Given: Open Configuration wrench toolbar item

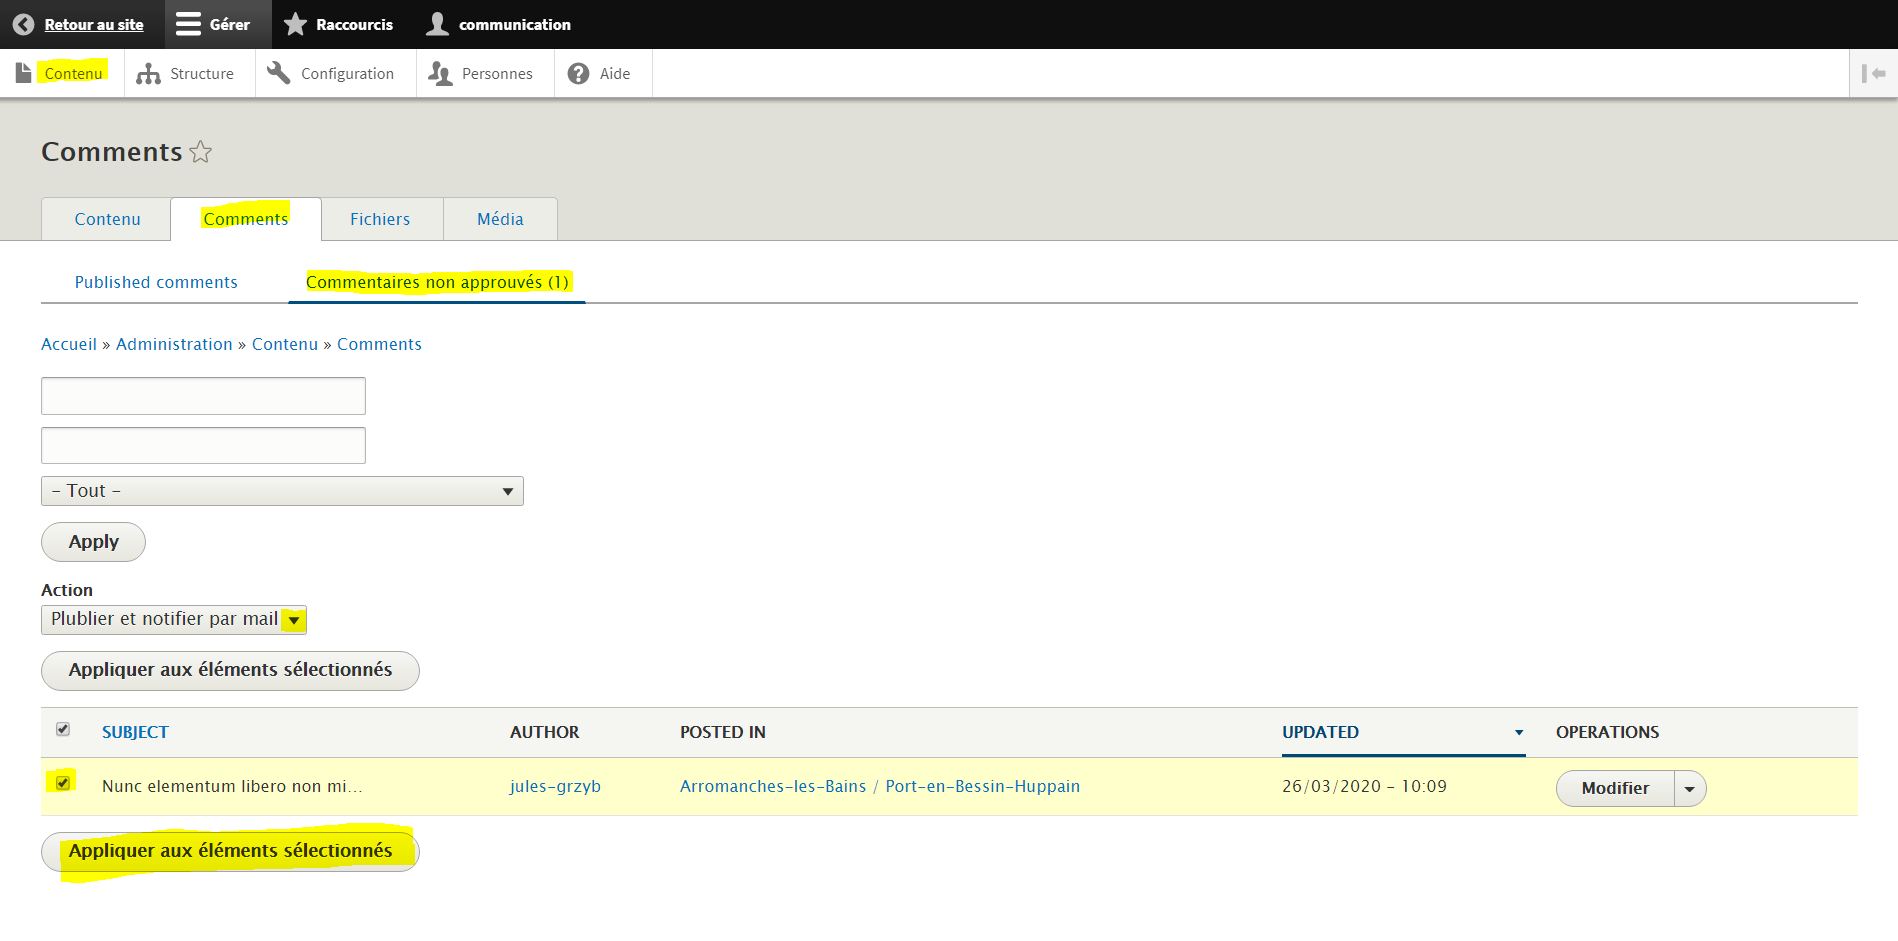Looking at the screenshot, I should coord(333,73).
